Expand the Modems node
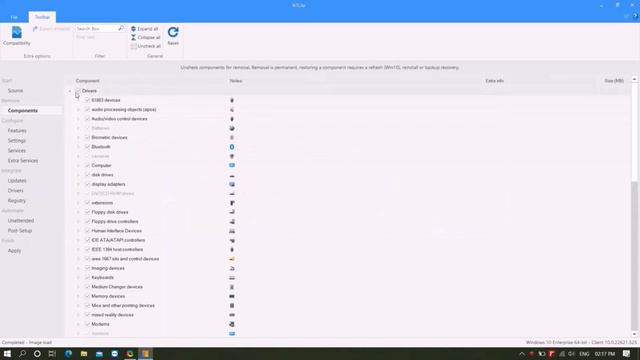Viewport: 640px width, 360px height. coord(78,324)
